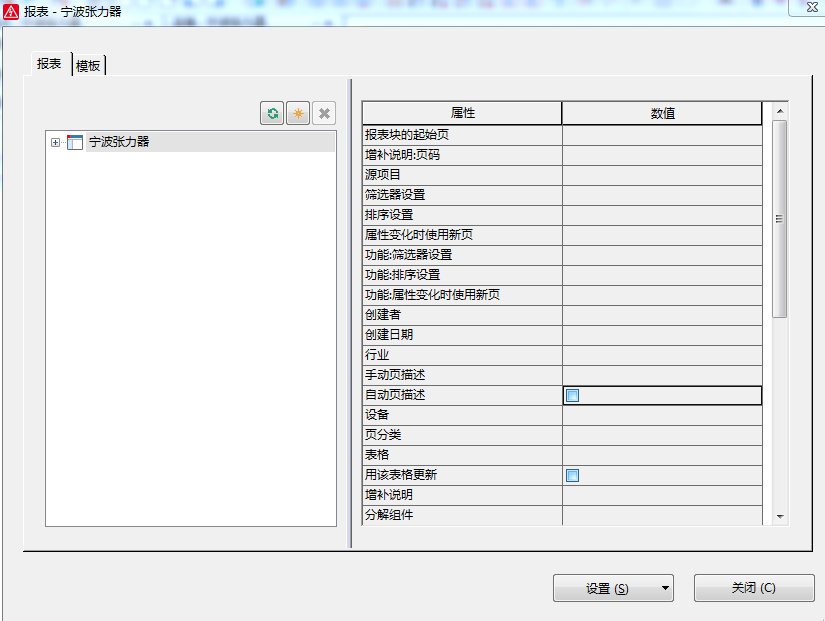Click the green refresh icon above the tree
Viewport: 825px width, 621px height.
(x=272, y=113)
